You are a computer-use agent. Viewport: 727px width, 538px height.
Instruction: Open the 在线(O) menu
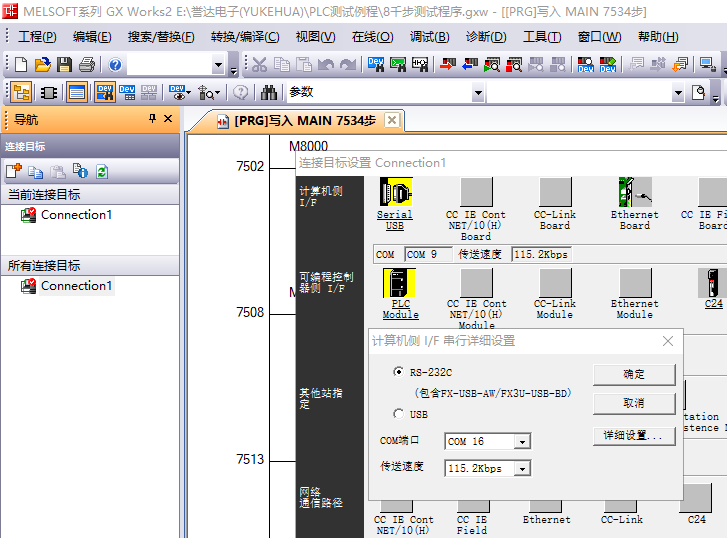coord(372,37)
